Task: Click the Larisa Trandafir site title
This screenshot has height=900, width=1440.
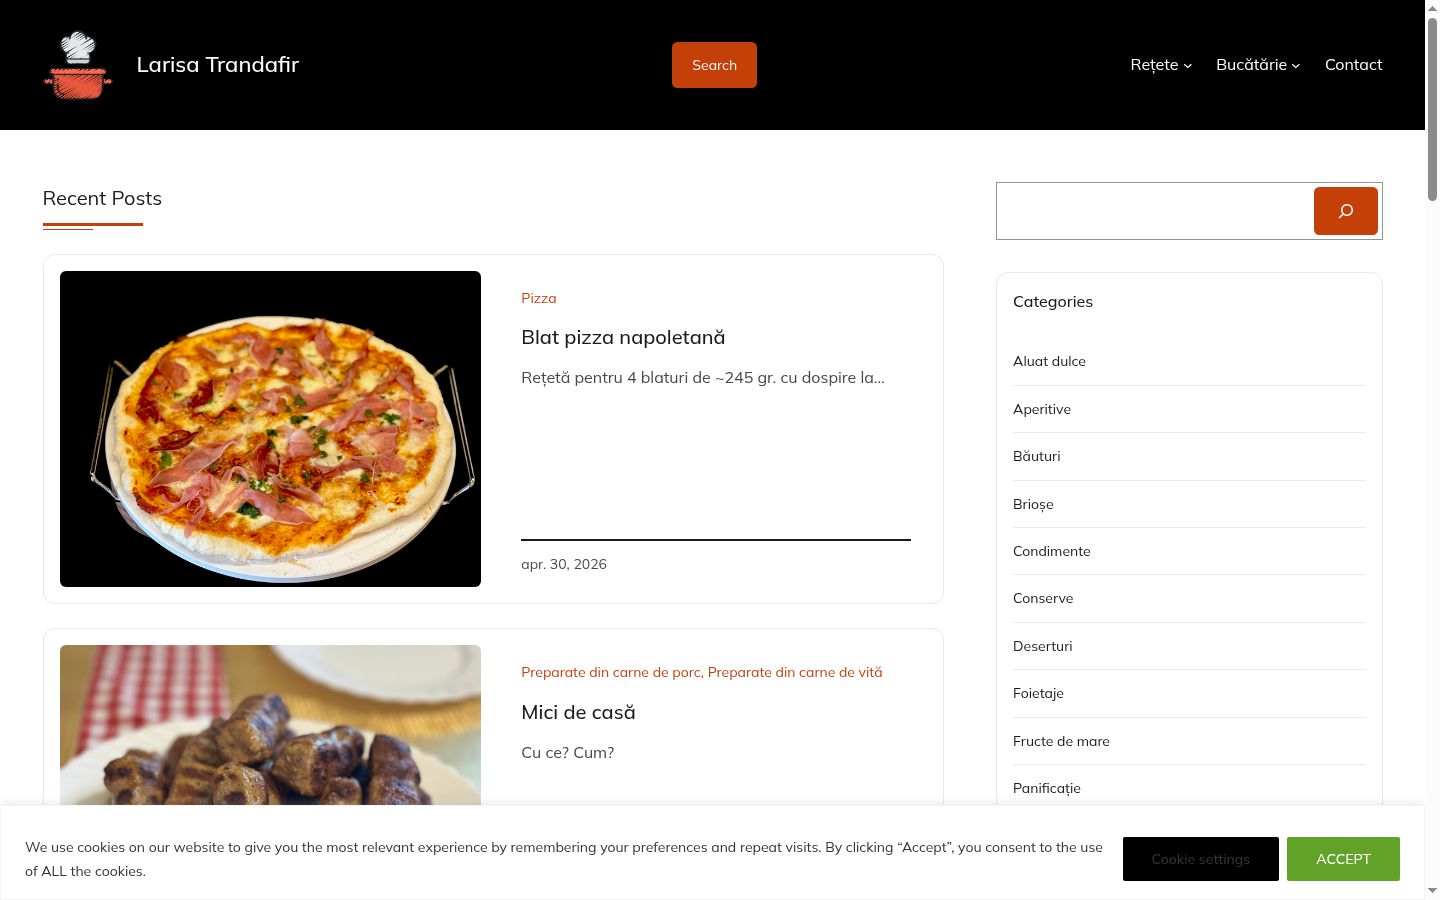Action: [x=217, y=65]
